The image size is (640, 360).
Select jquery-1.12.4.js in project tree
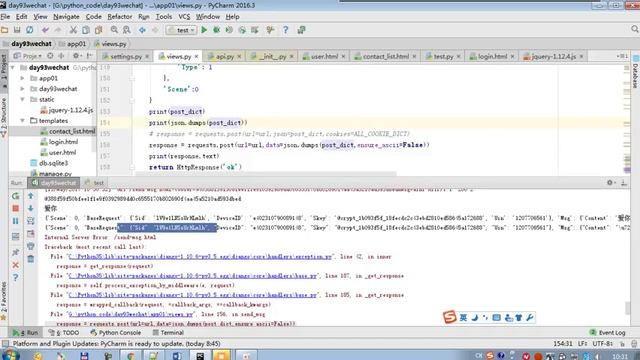[67, 110]
